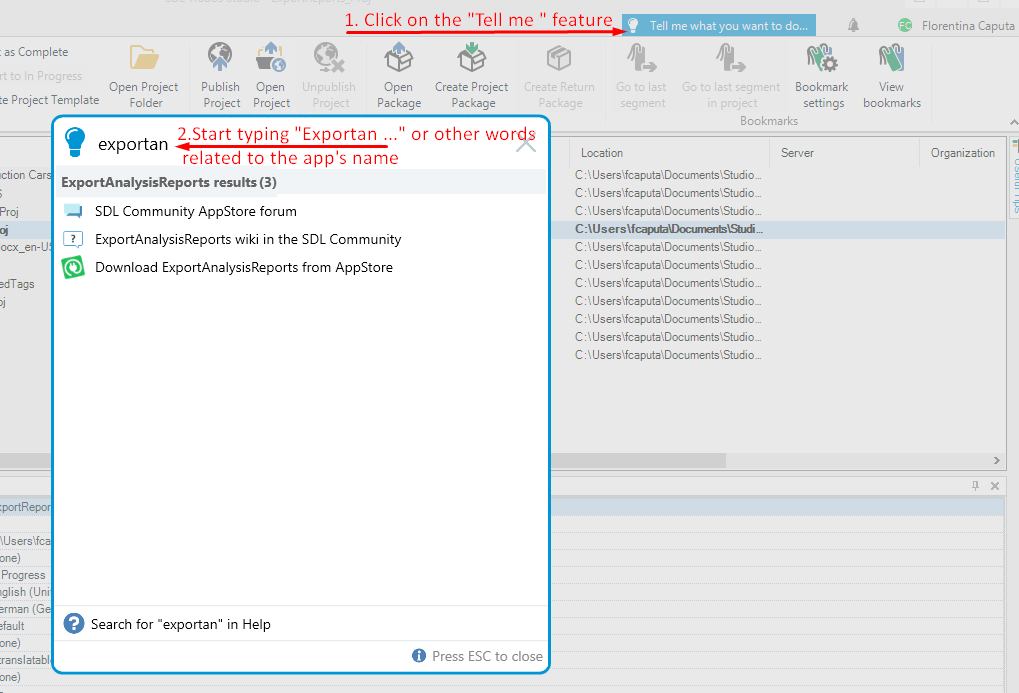This screenshot has height=693, width=1019.
Task: Click Search for "exportan" in Help
Action: [181, 624]
